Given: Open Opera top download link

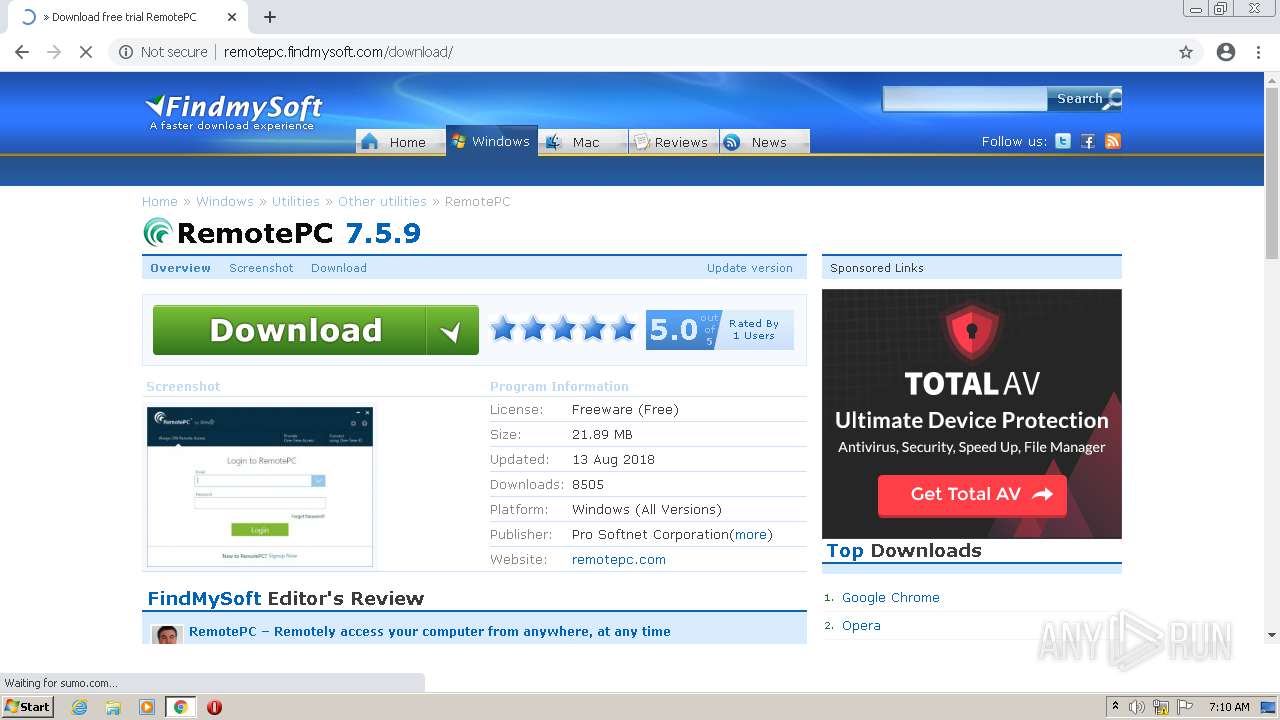Looking at the screenshot, I should click(x=861, y=625).
